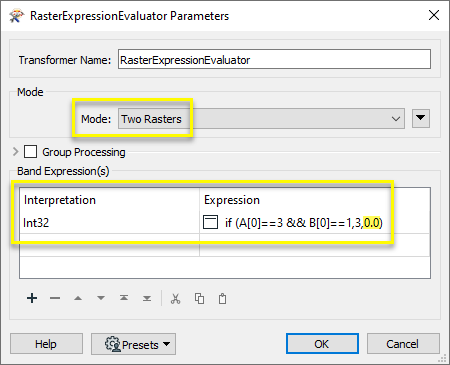Close the Parameters dialog window
Screen dimensions: 450x365
coord(434,15)
